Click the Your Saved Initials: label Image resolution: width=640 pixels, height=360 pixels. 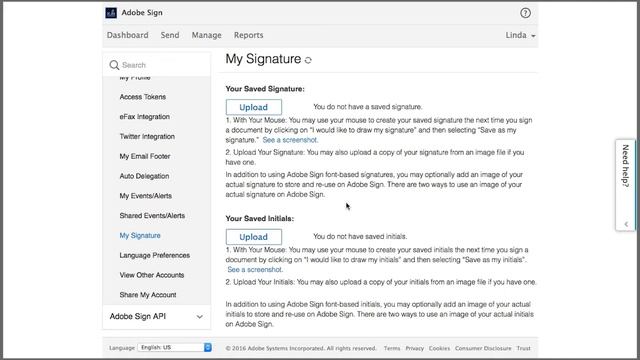[260, 219]
